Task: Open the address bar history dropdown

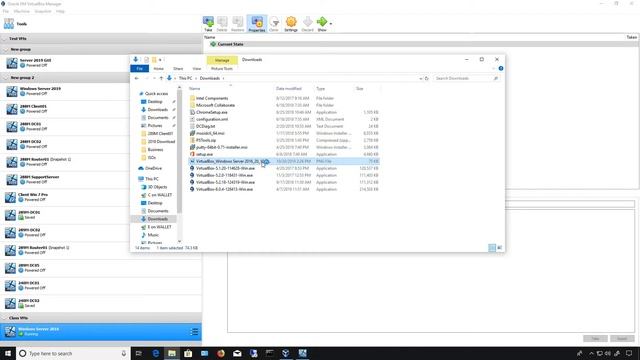Action: tap(420, 78)
